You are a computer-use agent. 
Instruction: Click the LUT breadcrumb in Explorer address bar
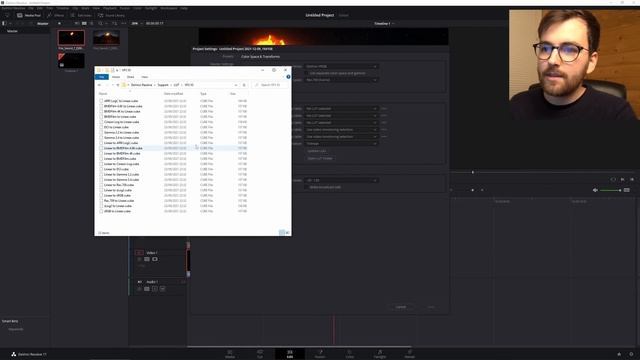tap(176, 85)
